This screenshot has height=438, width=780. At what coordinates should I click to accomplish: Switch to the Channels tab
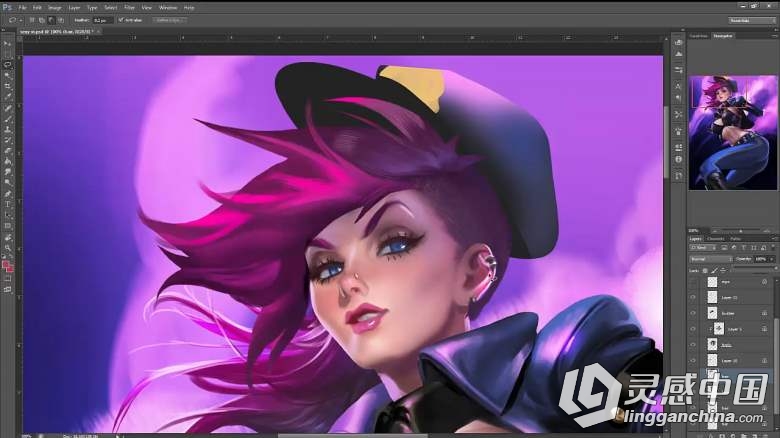(x=716, y=239)
